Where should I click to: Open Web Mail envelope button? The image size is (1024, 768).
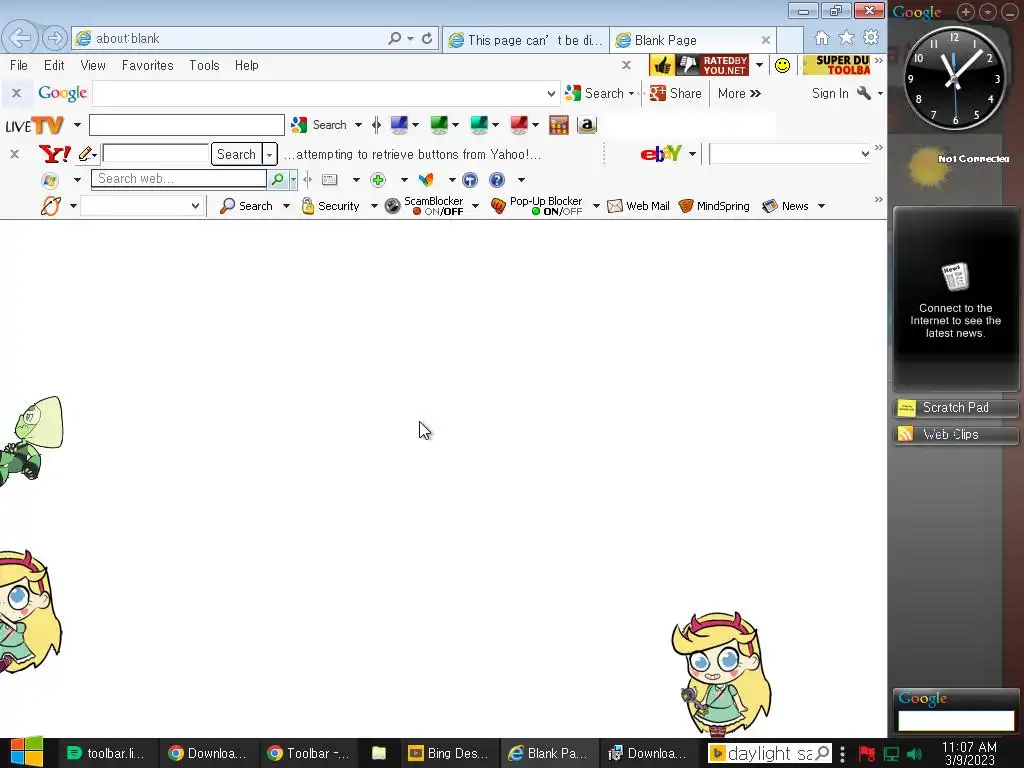tap(638, 206)
